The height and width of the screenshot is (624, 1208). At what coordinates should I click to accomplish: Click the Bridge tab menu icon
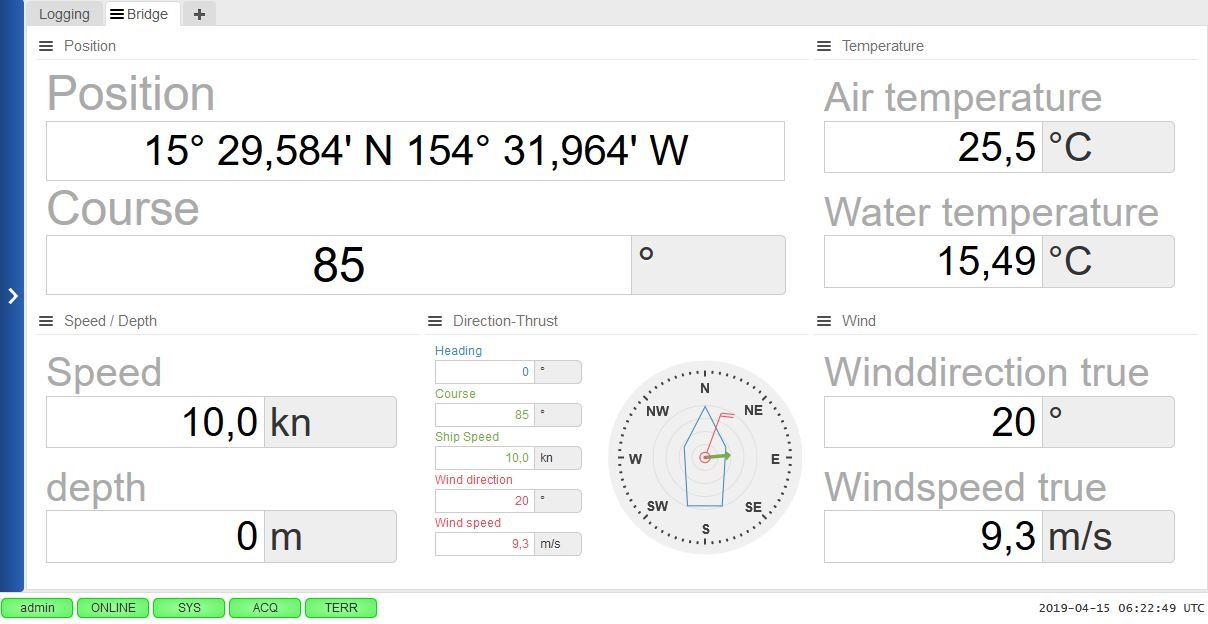point(117,14)
